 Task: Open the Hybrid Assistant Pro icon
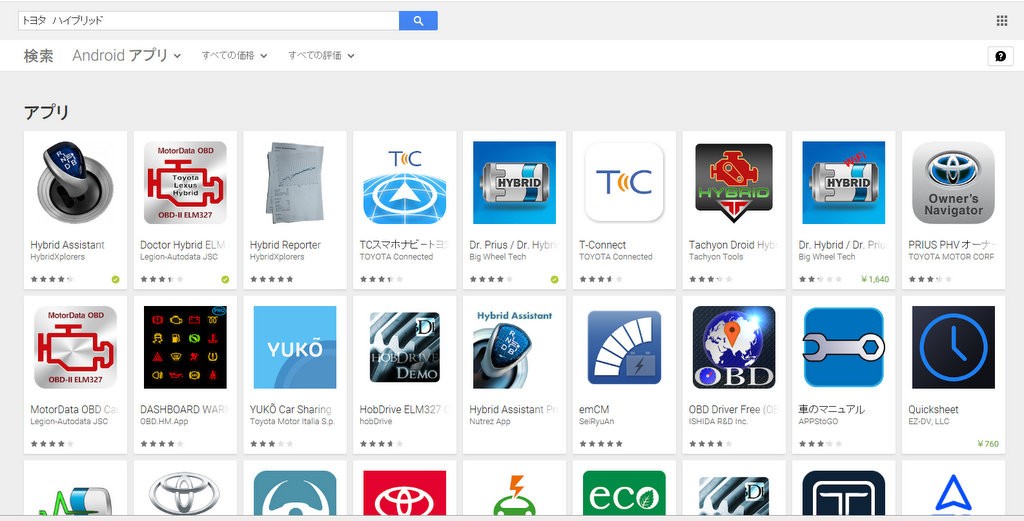514,347
